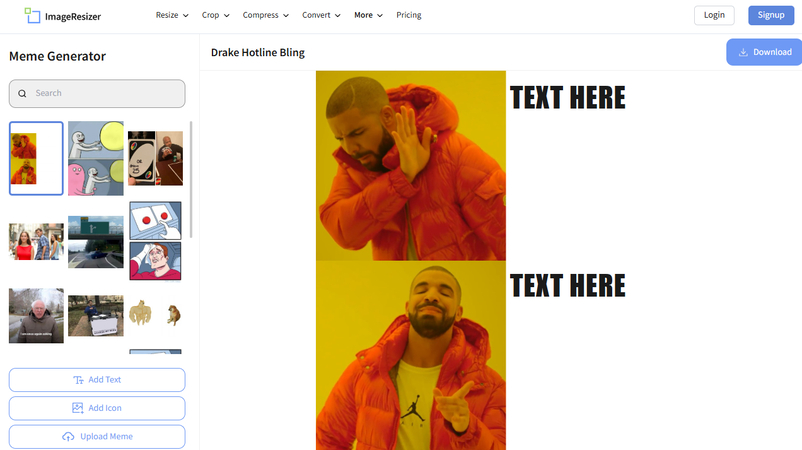
Task: Open the Resize menu
Action: coord(172,15)
